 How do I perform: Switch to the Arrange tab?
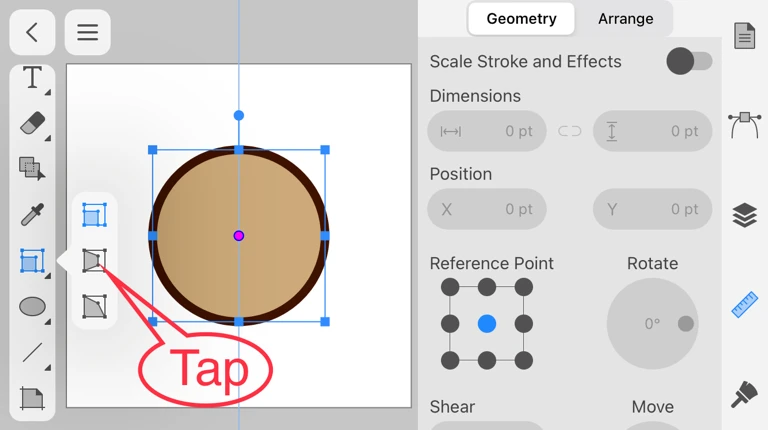[x=625, y=19]
